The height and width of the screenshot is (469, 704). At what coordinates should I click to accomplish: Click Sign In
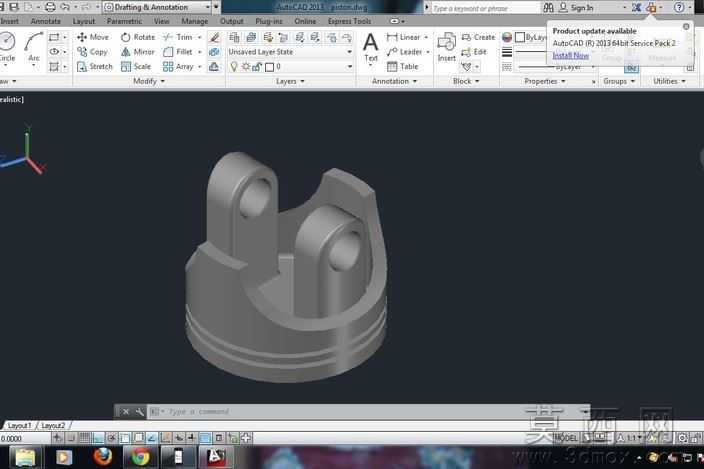[x=576, y=8]
